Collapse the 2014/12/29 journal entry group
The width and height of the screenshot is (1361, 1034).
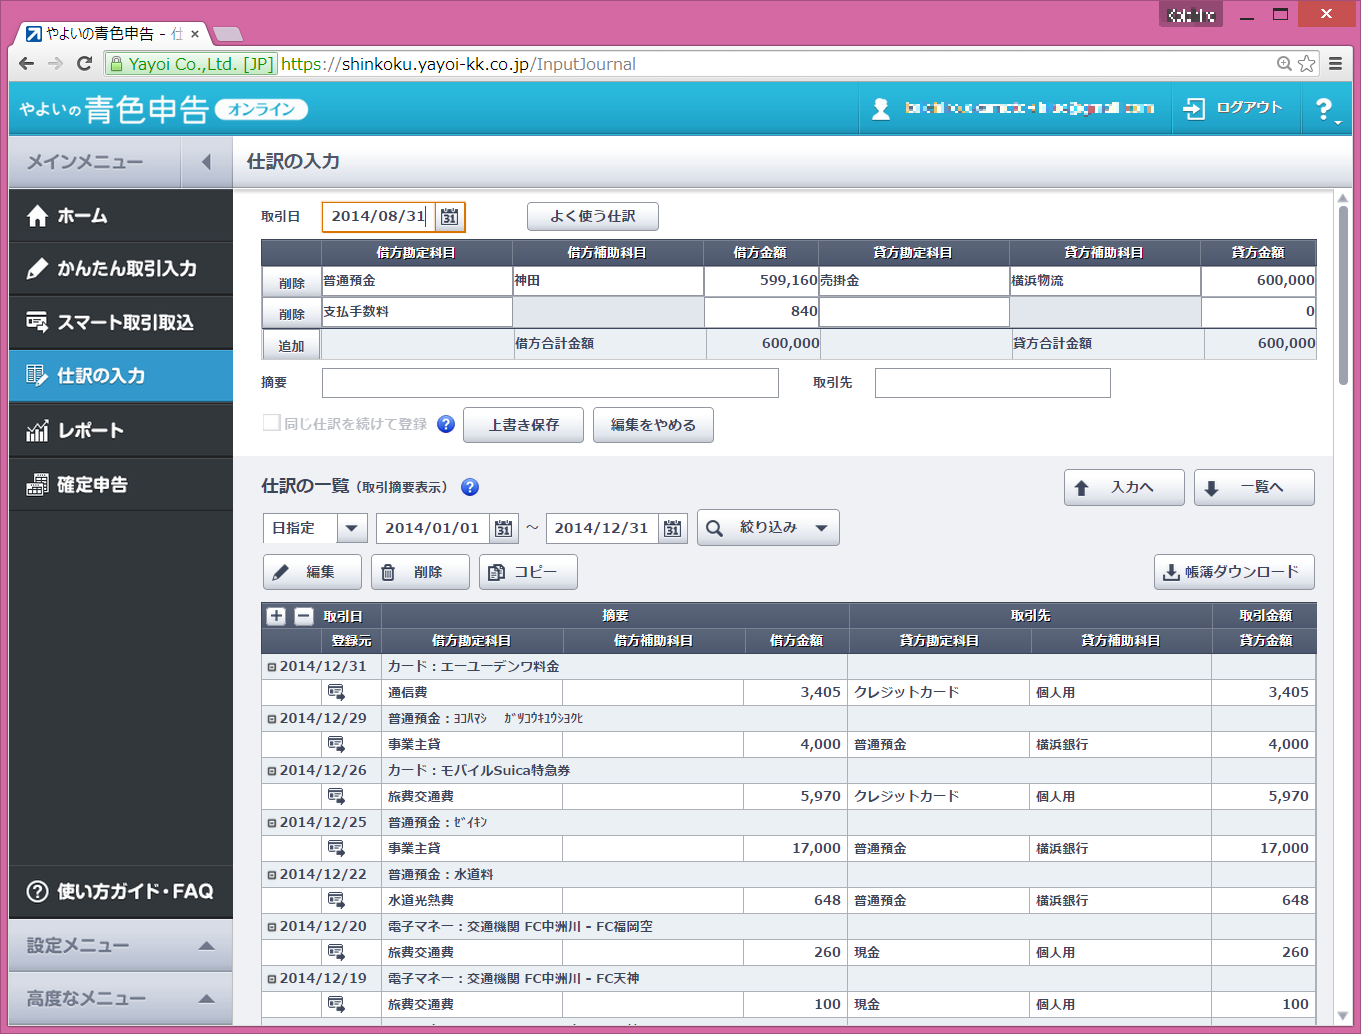(x=271, y=719)
